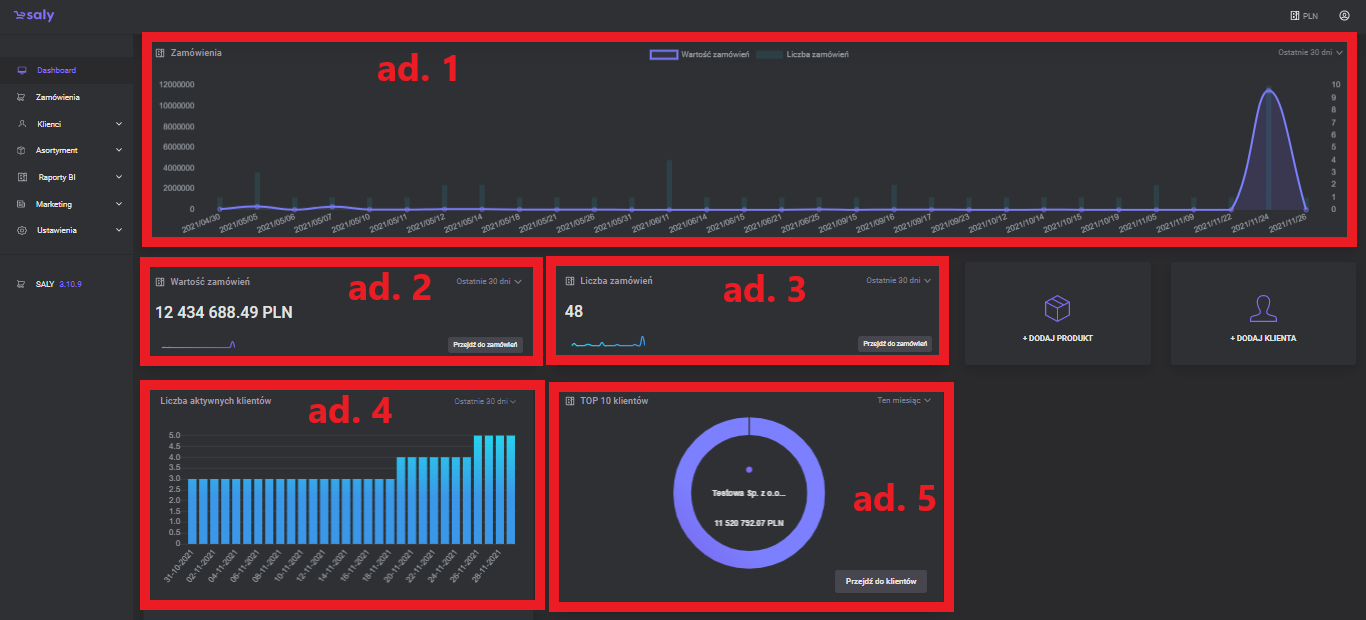Click the Zamówienia cart icon in sidebar
This screenshot has height=620, width=1366.
click(22, 98)
